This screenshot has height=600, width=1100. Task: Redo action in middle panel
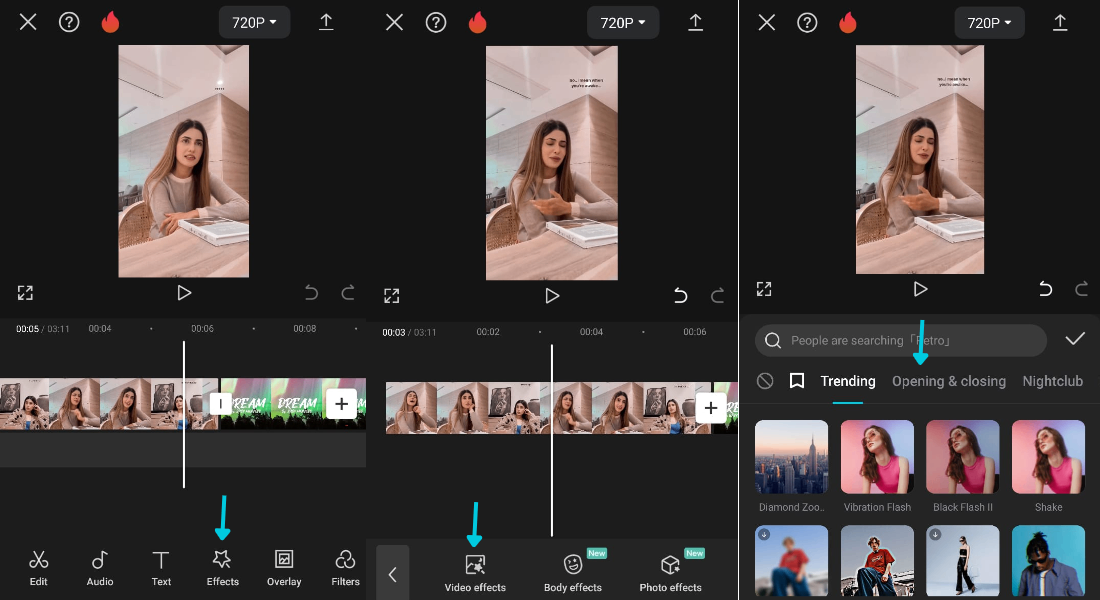coord(717,295)
